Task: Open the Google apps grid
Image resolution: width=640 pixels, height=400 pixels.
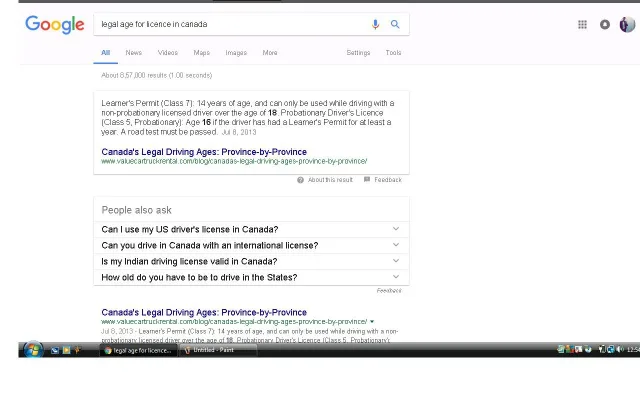Action: coord(582,24)
